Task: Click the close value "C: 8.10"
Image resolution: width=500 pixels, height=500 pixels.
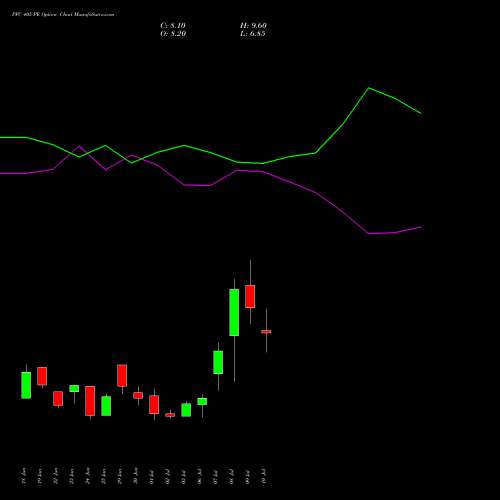Action: (173, 26)
